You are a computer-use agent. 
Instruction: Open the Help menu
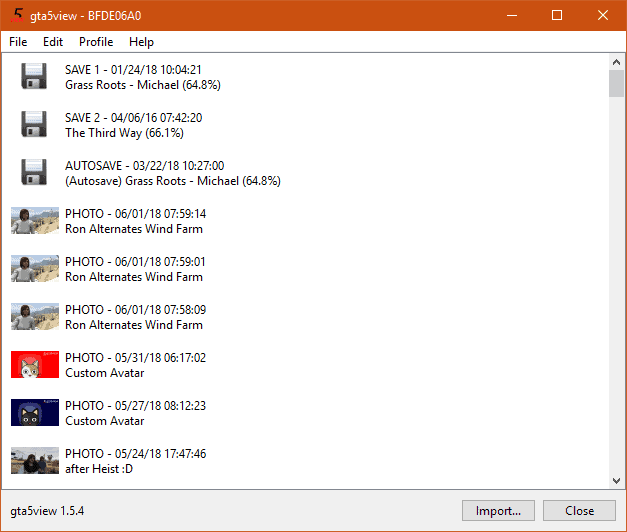tap(141, 42)
